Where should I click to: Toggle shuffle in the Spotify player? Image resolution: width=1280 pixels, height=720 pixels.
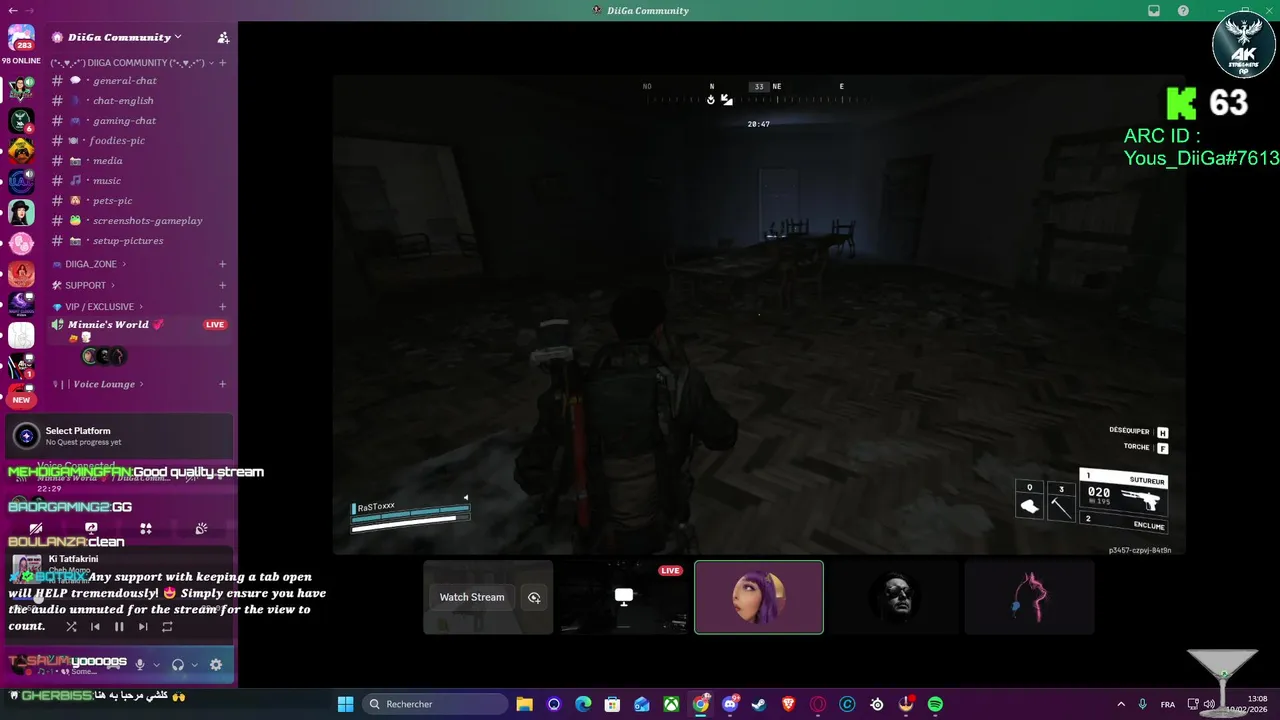[x=71, y=627]
